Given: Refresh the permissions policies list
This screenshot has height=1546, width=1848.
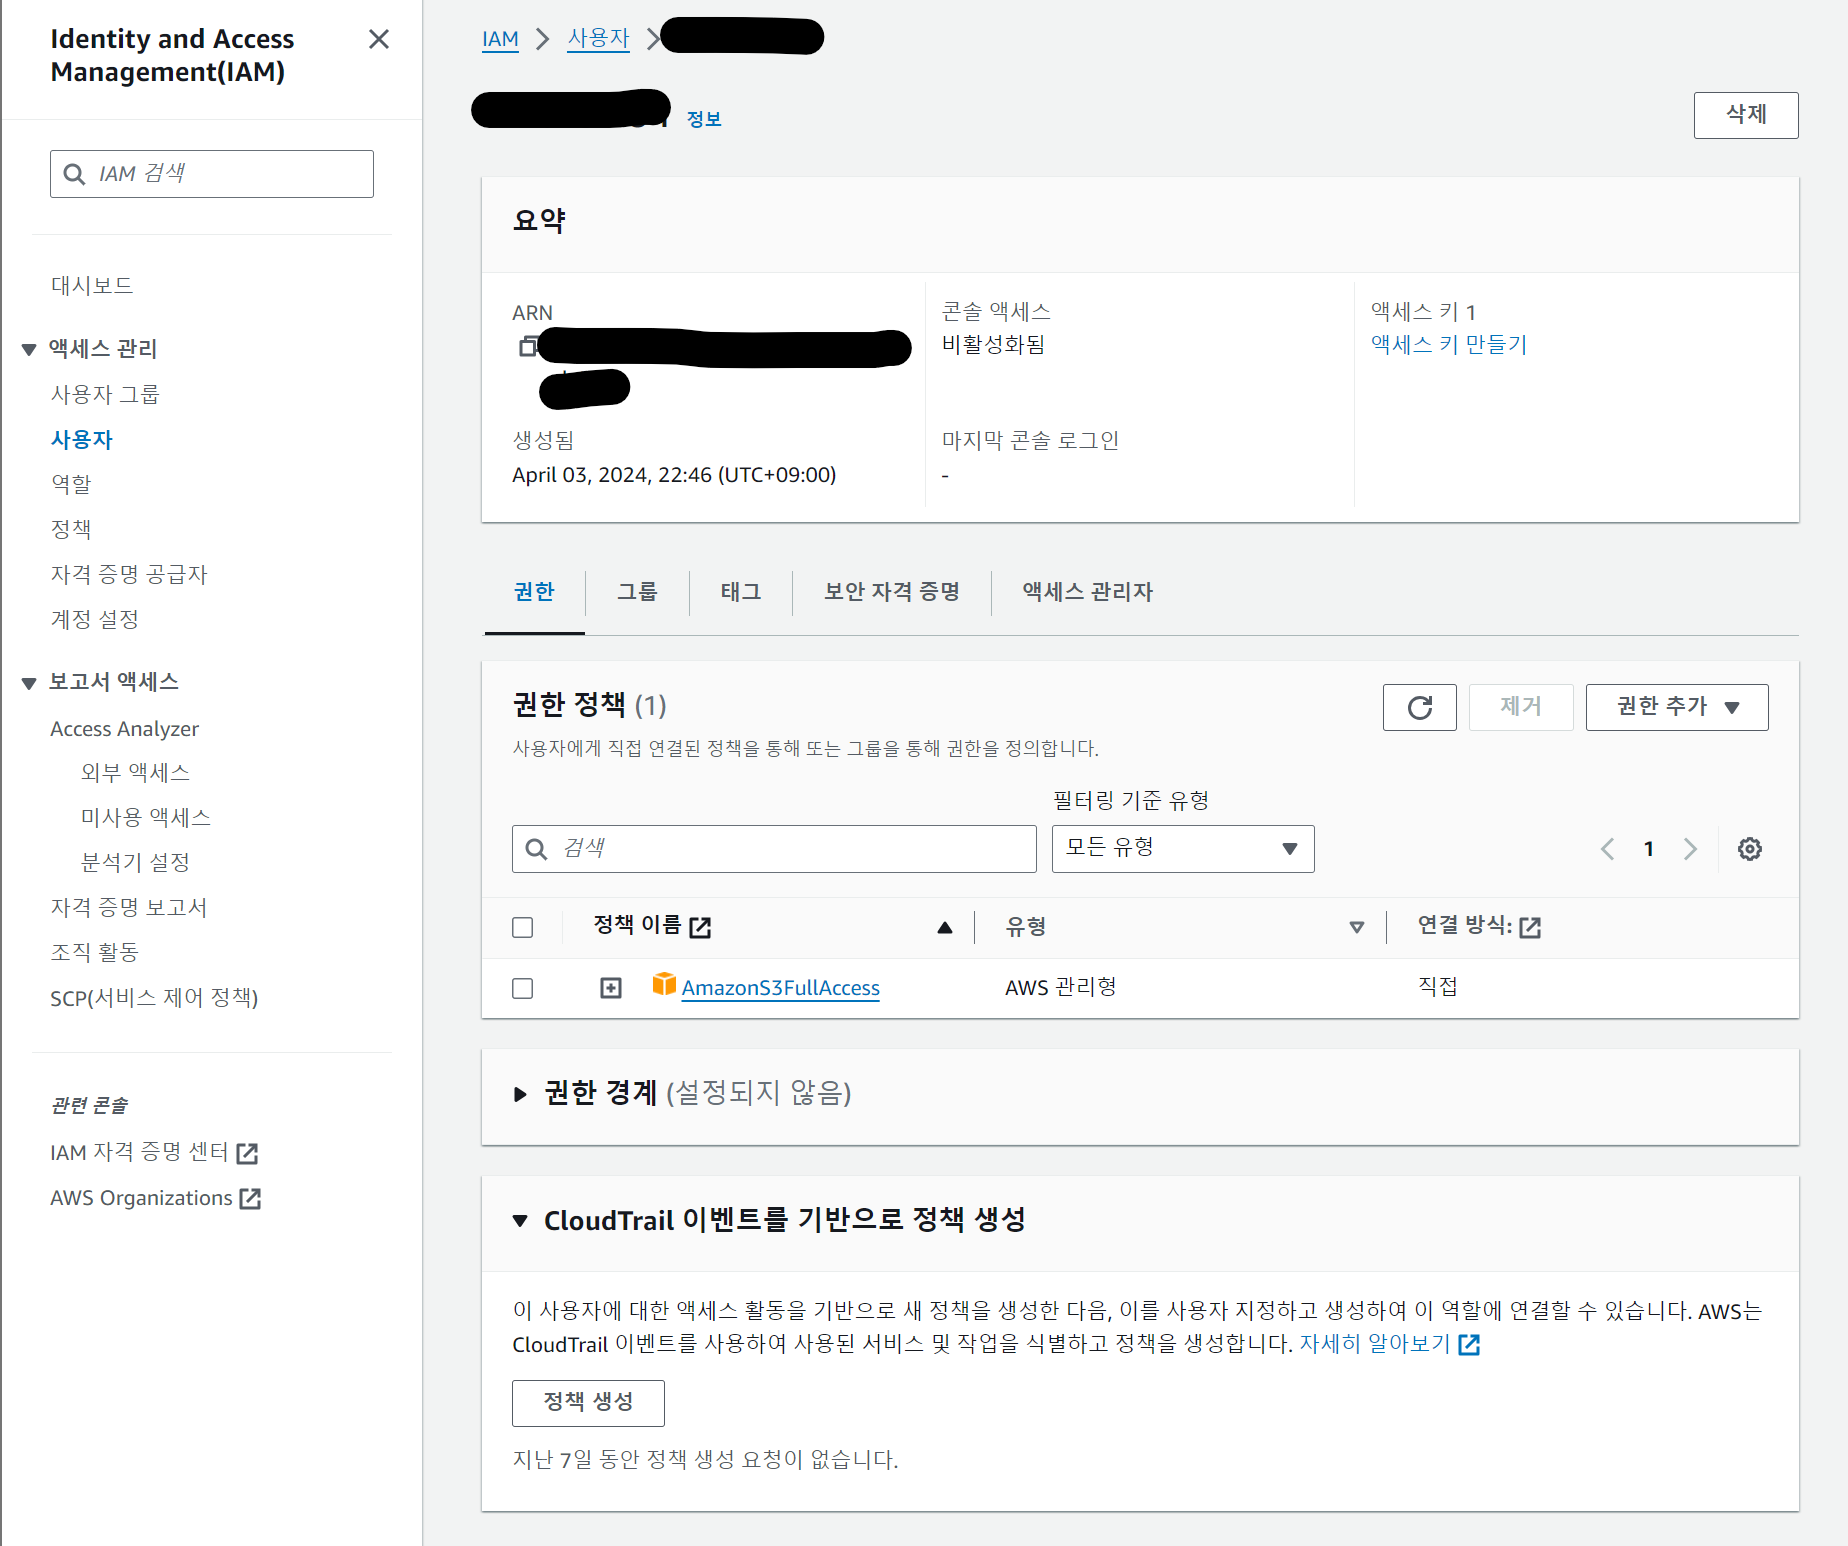Looking at the screenshot, I should point(1419,707).
